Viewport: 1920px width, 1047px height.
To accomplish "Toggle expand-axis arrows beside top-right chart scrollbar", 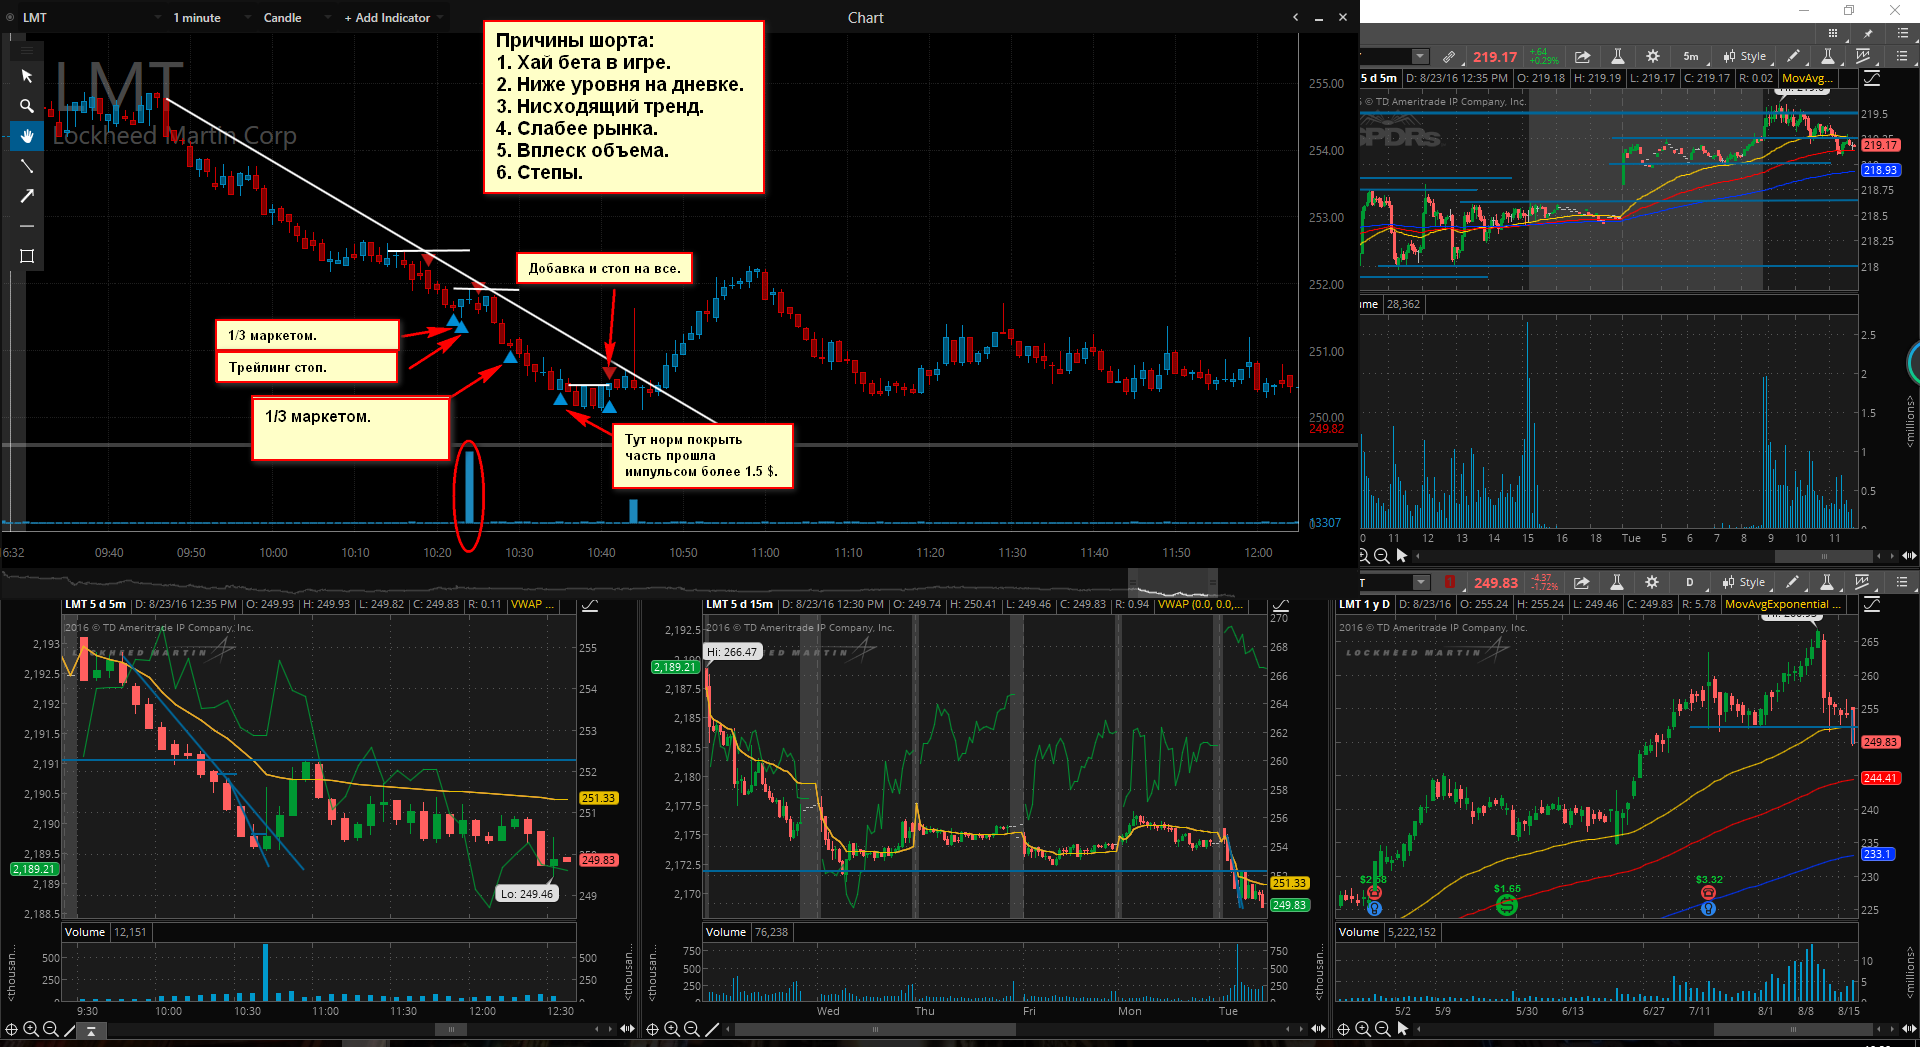I will 1909,556.
